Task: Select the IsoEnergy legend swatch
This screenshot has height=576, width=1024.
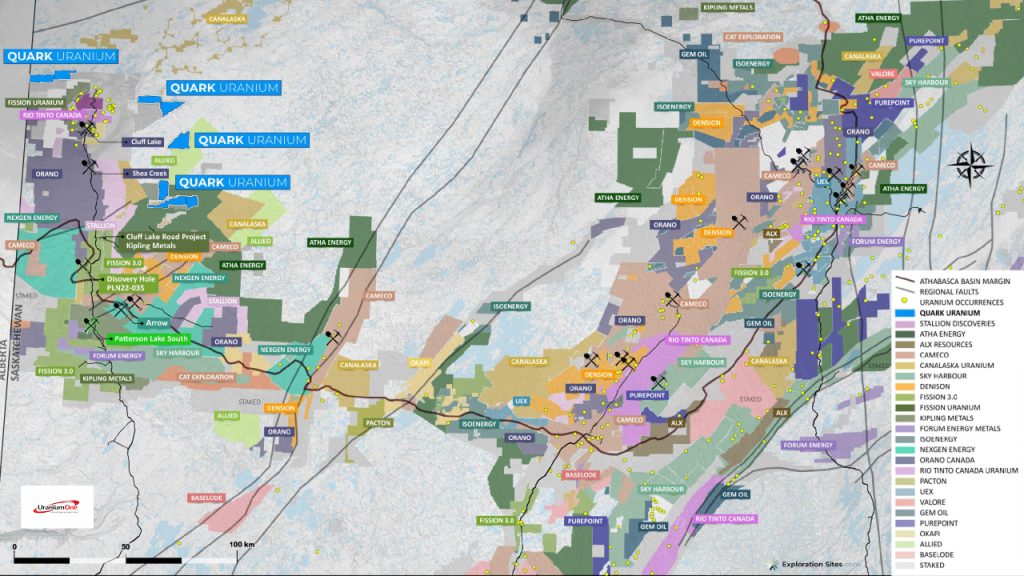Action: coord(904,439)
